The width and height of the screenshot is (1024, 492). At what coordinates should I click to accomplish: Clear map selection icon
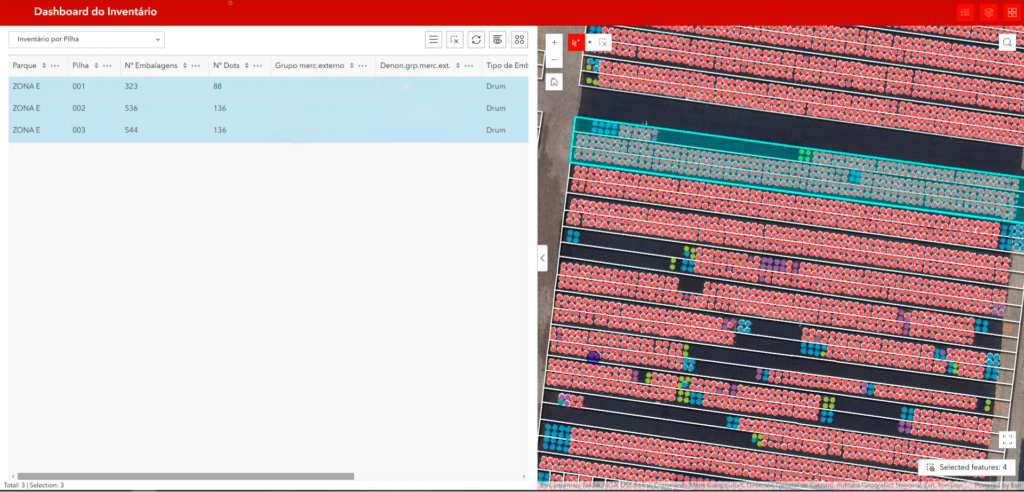[603, 42]
